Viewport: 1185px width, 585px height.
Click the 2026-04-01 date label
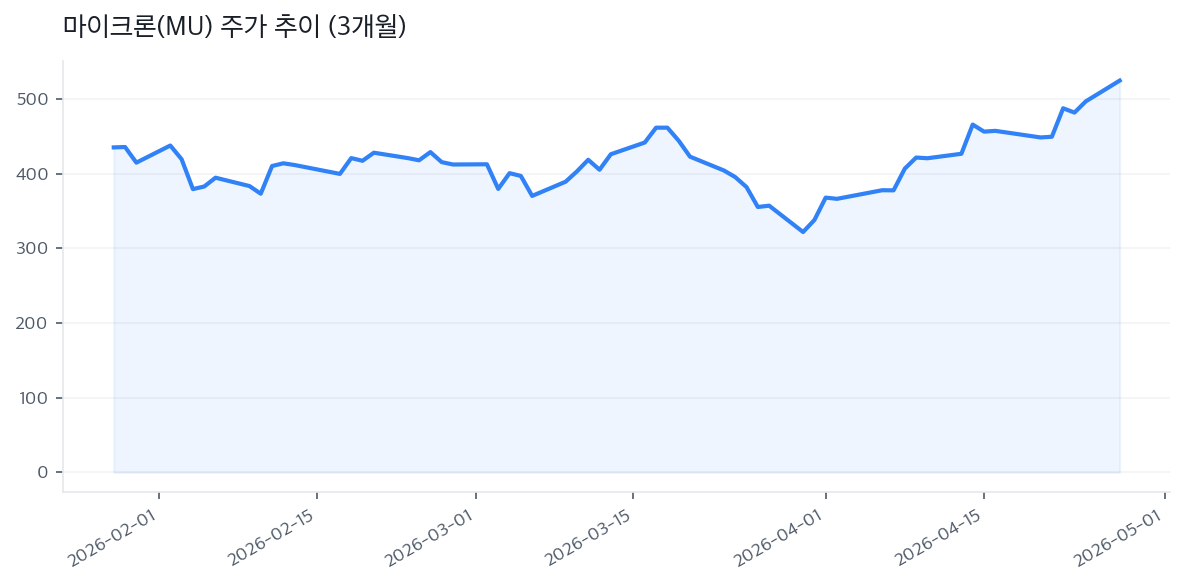click(780, 538)
